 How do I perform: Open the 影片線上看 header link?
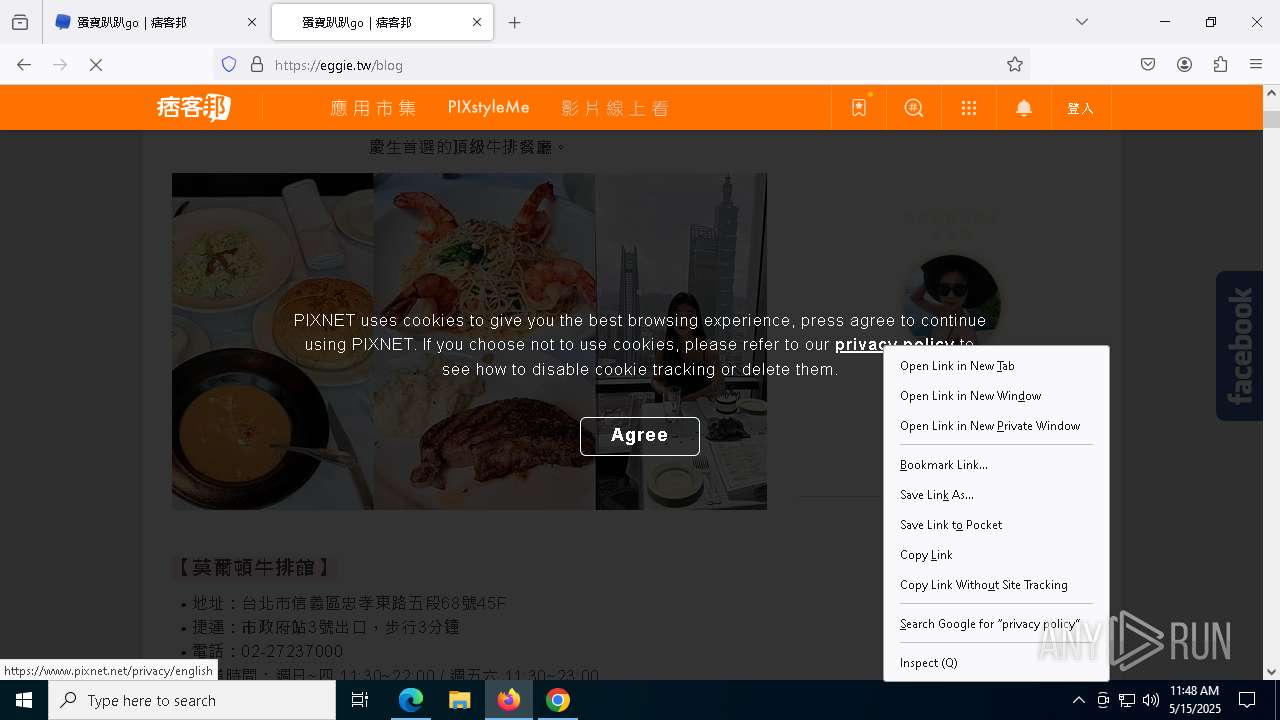coord(615,108)
